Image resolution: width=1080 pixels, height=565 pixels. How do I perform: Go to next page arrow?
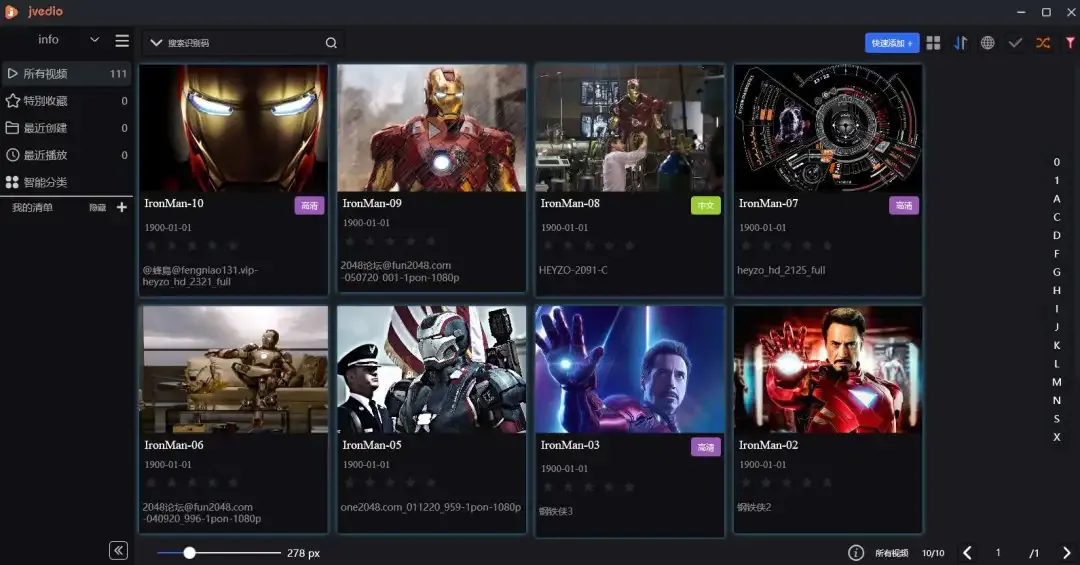tap(1067, 553)
